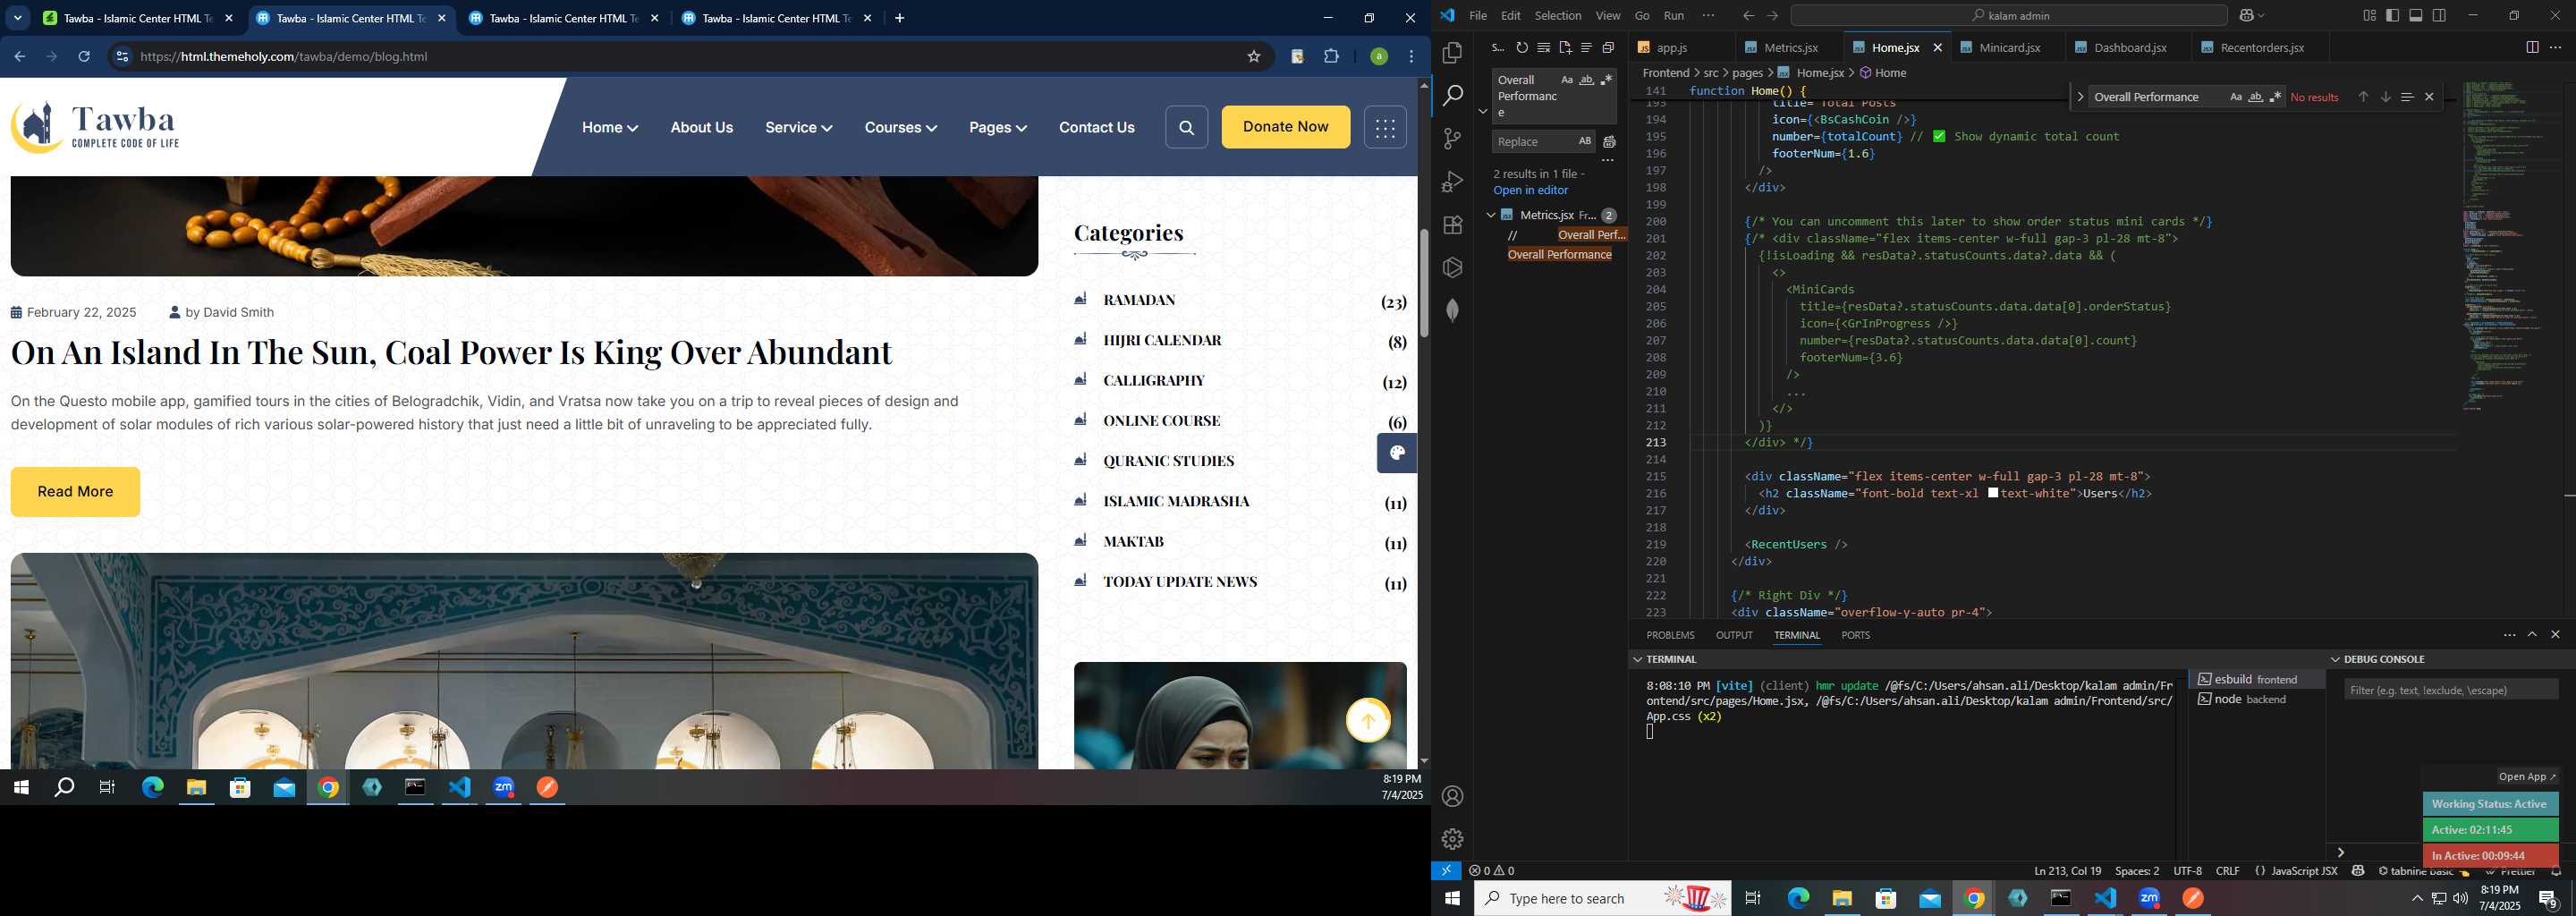Open Accounts icon in VS Code activity bar
This screenshot has width=2576, height=916.
click(x=1452, y=796)
